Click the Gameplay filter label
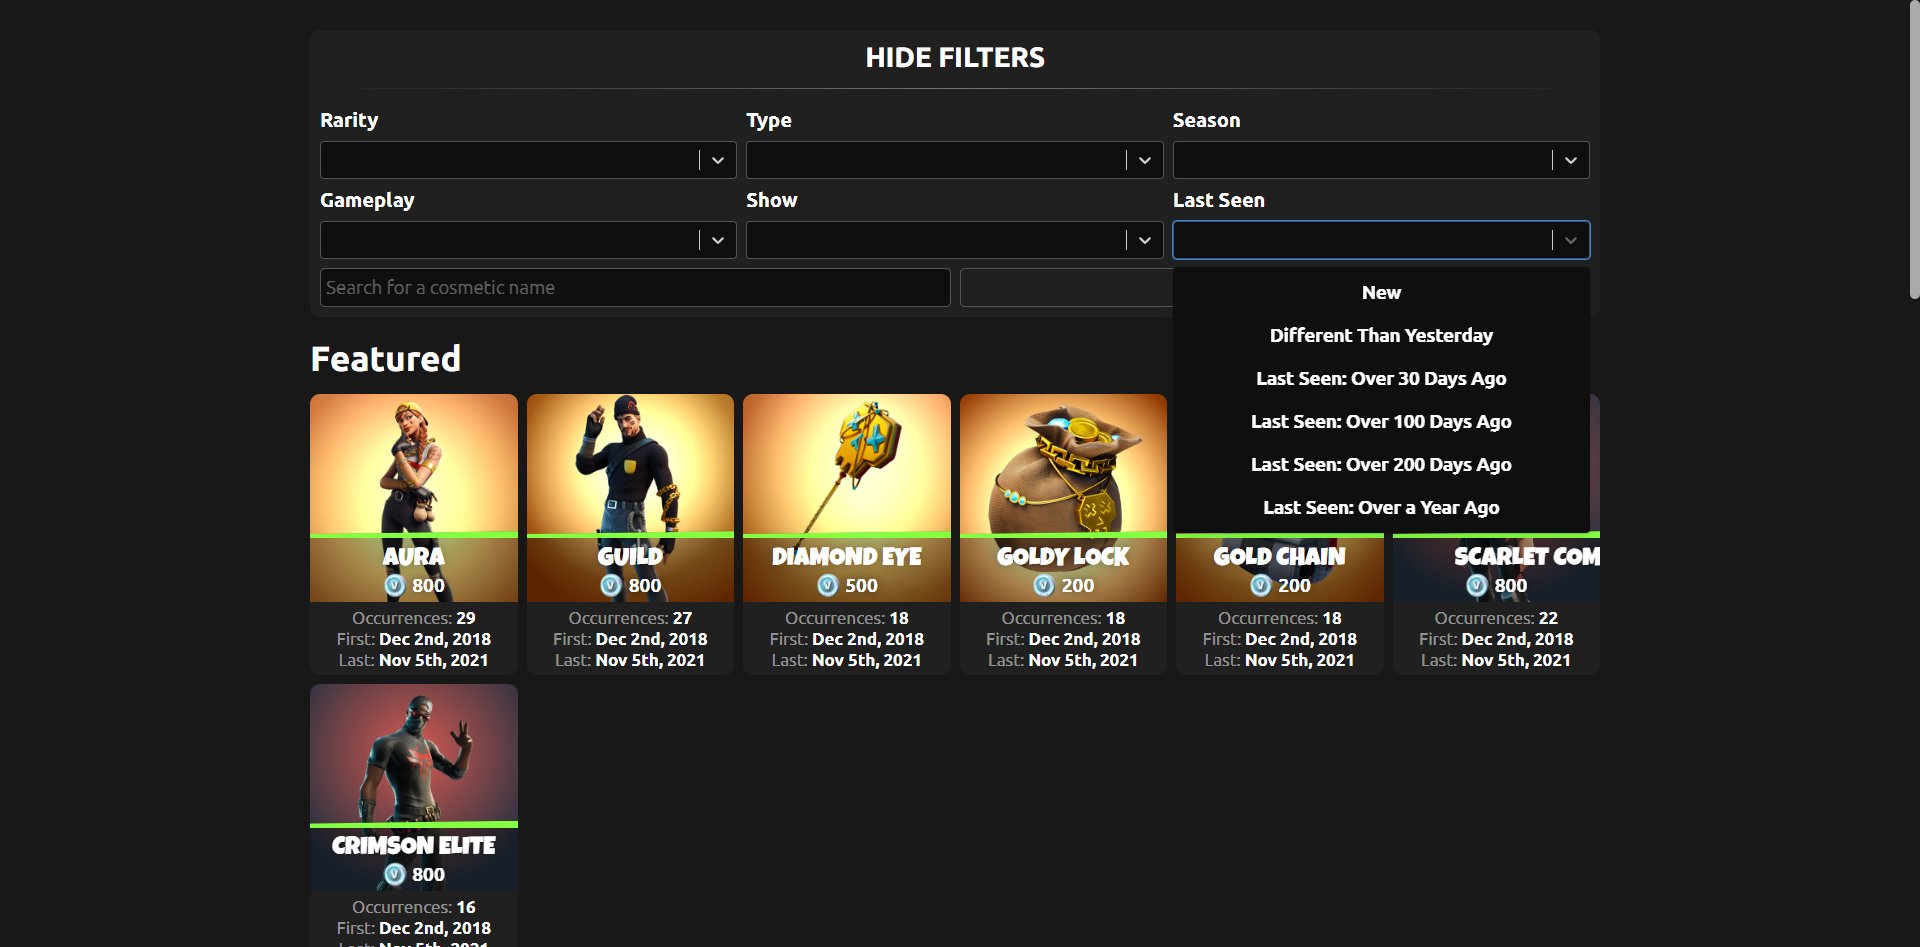This screenshot has height=947, width=1920. click(367, 200)
